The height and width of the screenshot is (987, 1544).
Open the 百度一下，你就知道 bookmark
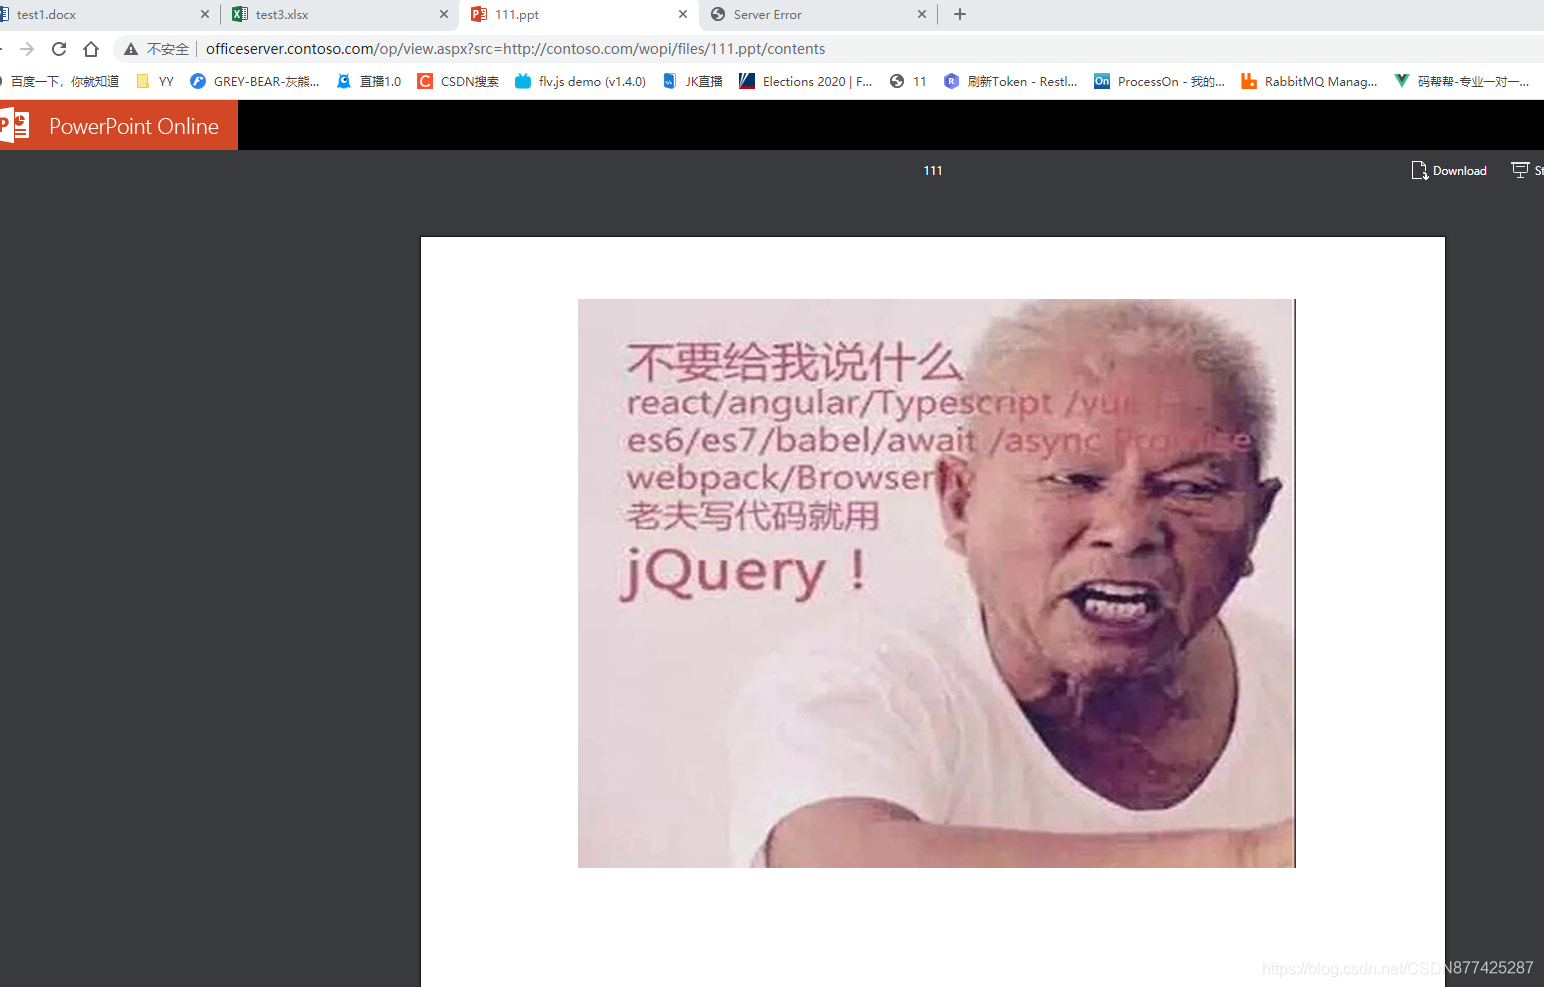[x=60, y=82]
